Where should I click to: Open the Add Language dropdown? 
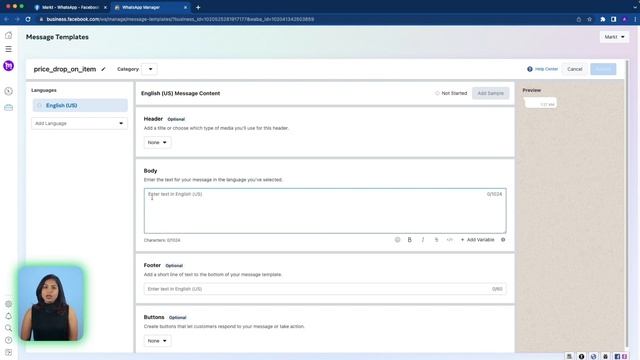point(79,123)
